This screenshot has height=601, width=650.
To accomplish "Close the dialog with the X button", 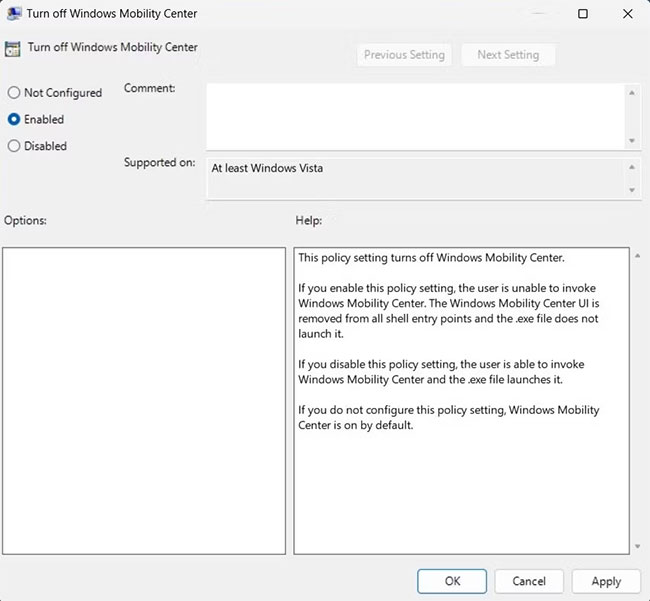I will click(628, 14).
